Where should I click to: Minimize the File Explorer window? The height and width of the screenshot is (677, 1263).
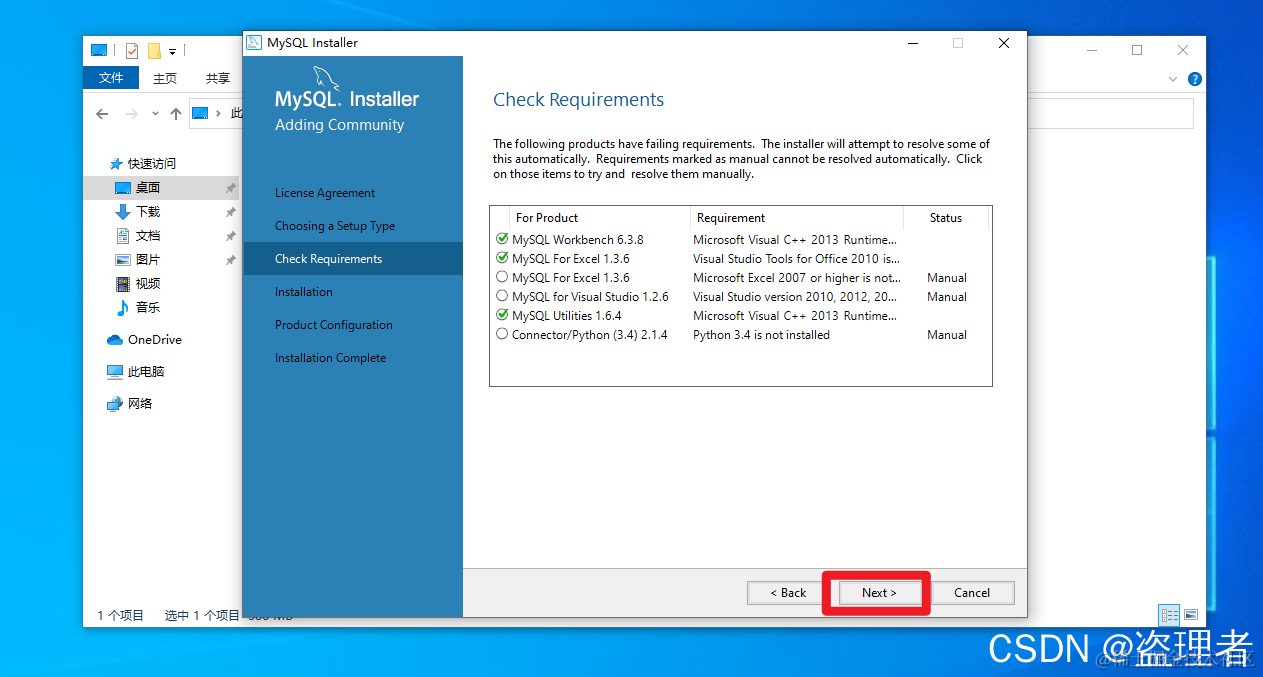(1092, 50)
